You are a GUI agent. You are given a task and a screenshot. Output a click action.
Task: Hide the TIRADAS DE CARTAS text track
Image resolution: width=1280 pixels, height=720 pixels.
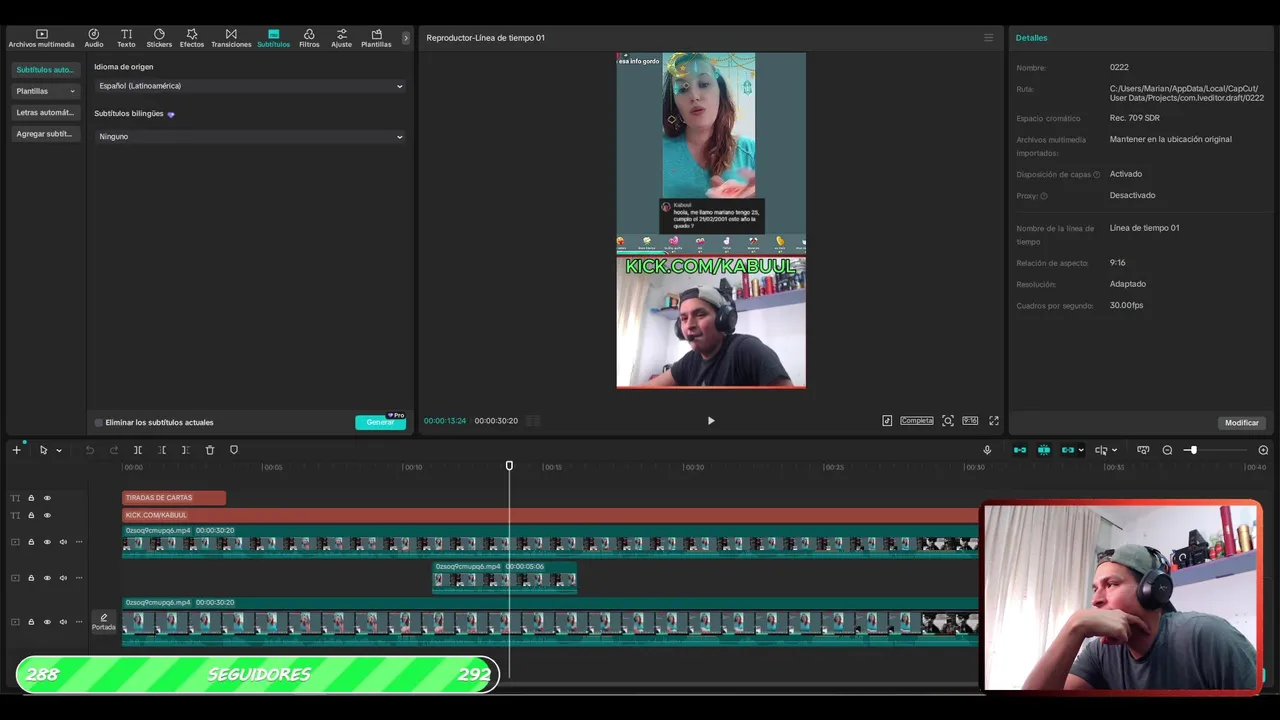tap(47, 498)
